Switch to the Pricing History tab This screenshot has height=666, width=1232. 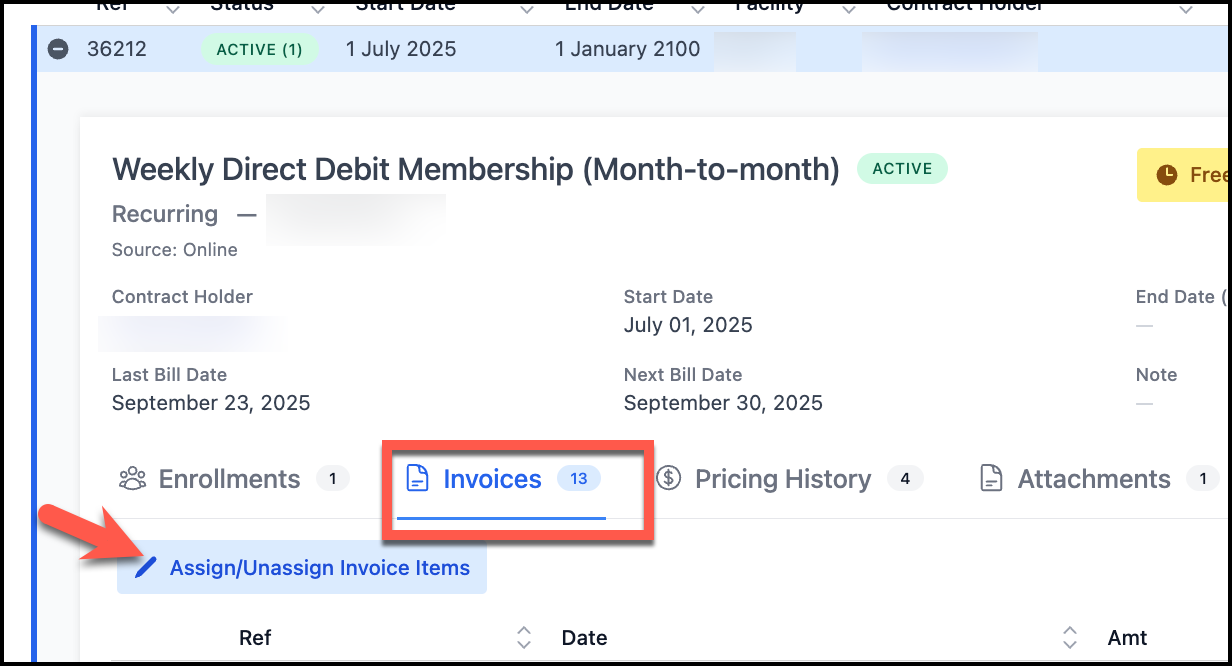click(783, 479)
